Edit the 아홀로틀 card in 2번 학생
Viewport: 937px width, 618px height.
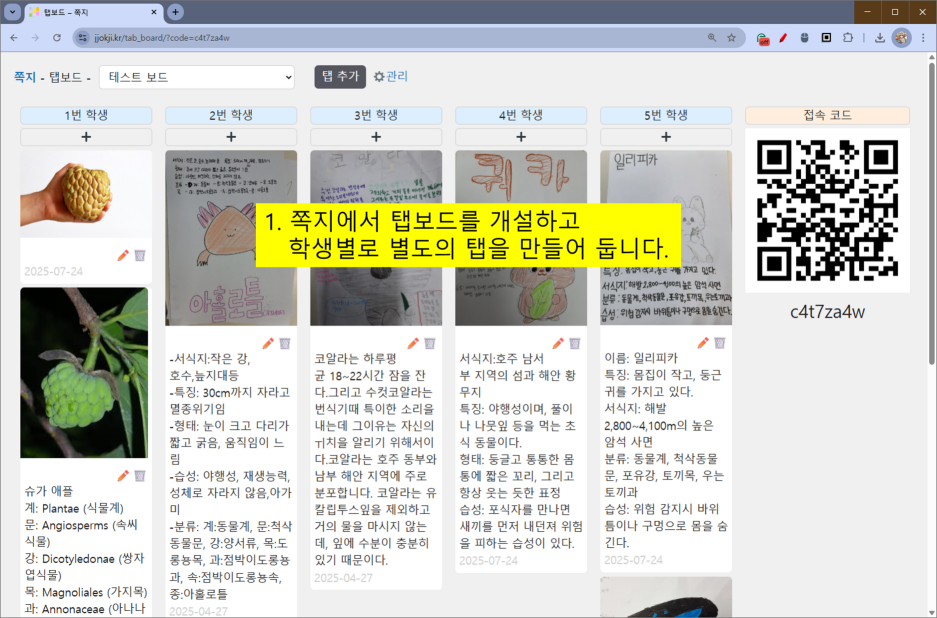(x=268, y=343)
